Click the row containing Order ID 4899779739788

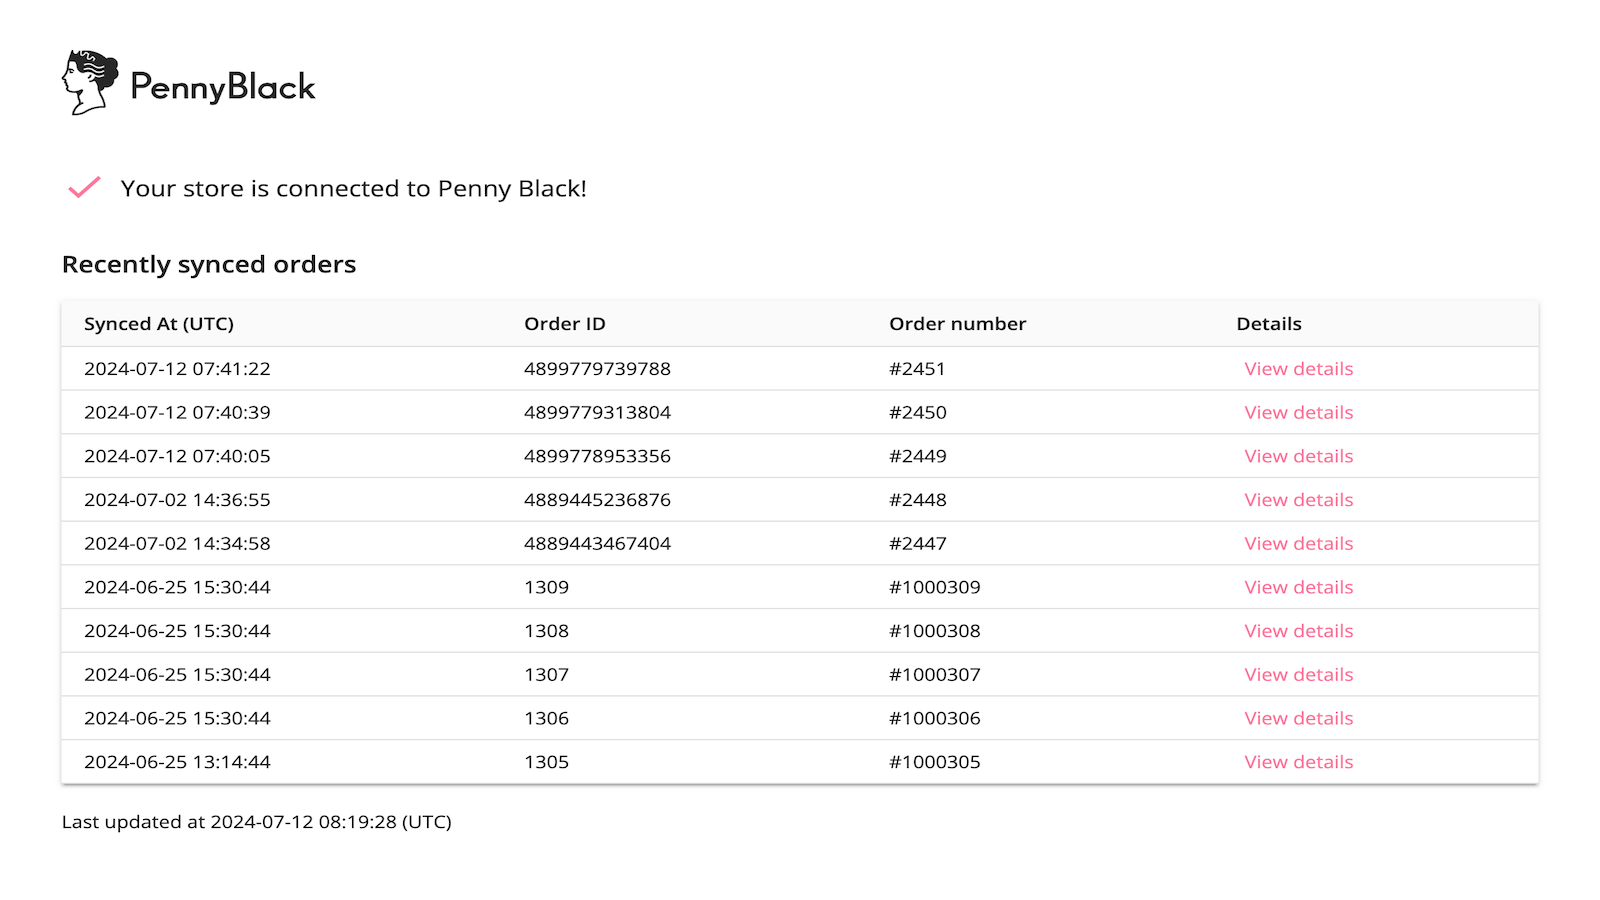[x=598, y=368]
